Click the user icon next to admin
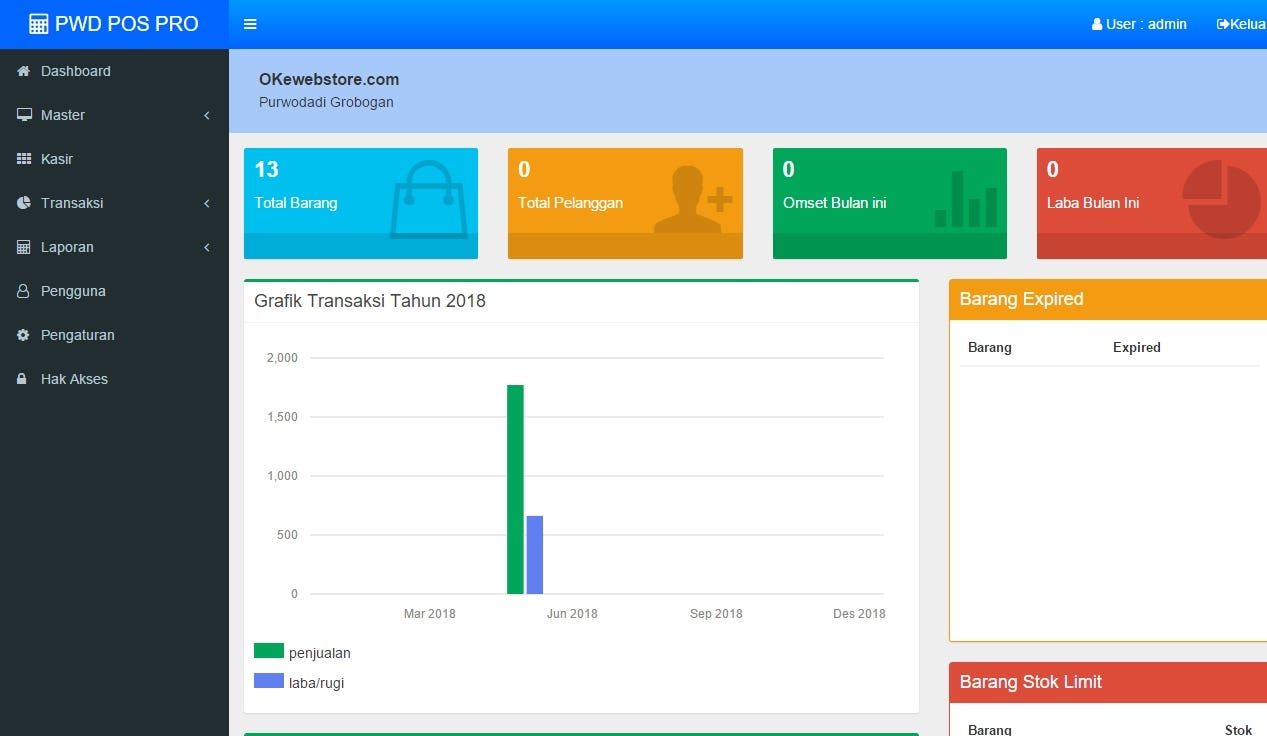The image size is (1267, 736). pos(1097,25)
